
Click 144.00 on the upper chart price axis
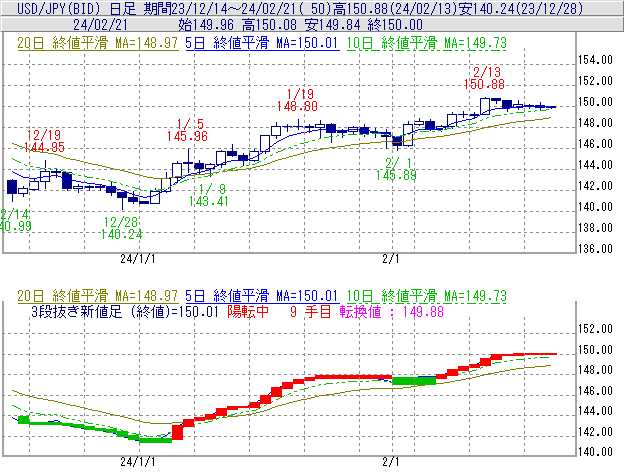pyautogui.click(x=595, y=165)
